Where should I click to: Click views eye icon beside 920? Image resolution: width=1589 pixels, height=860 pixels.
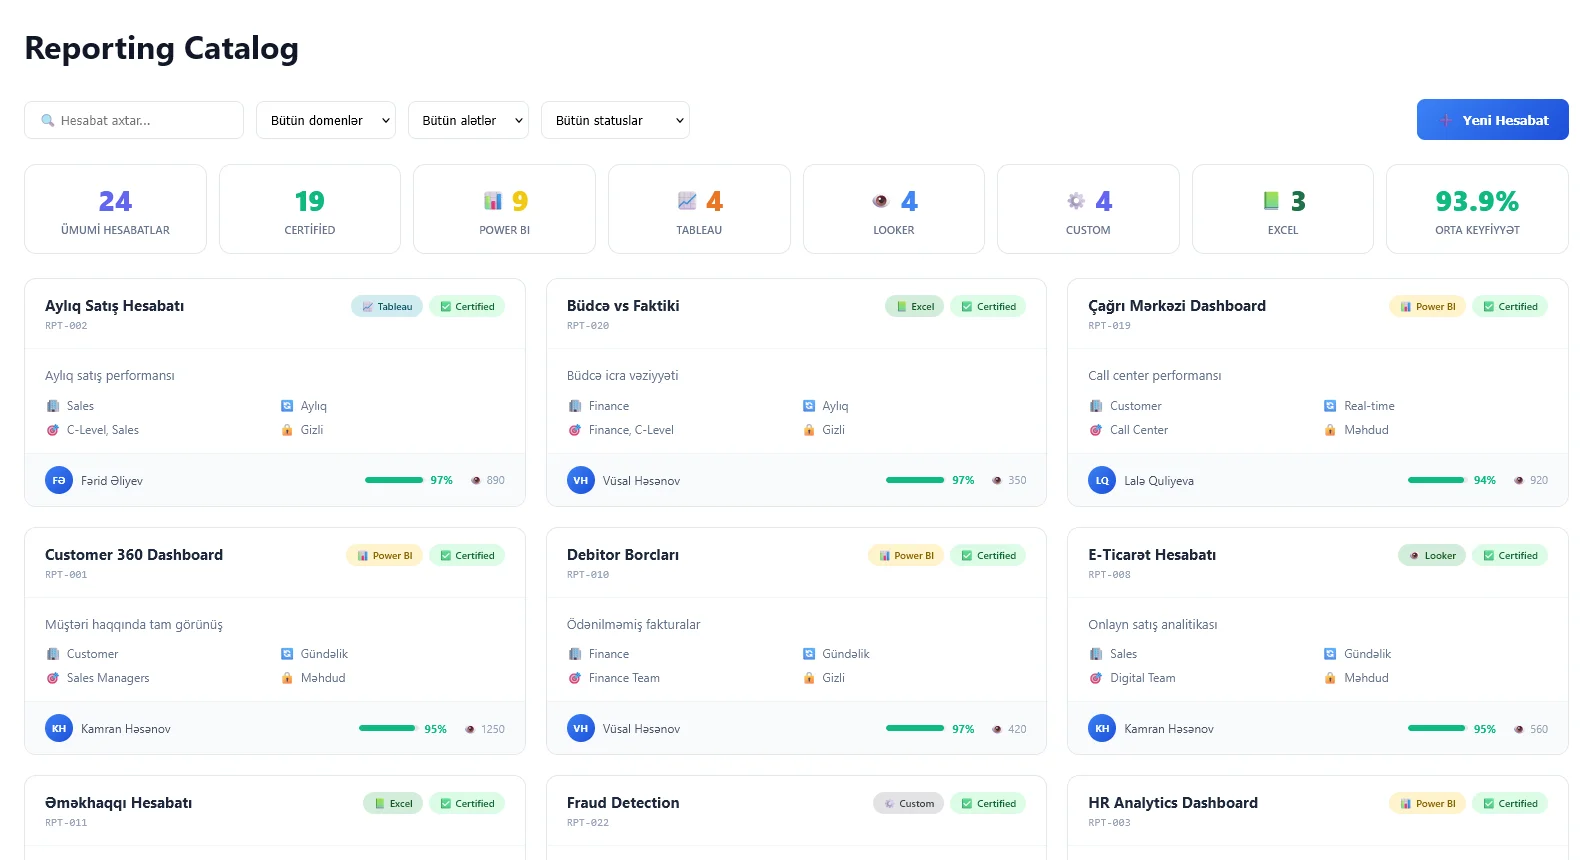tap(1519, 480)
